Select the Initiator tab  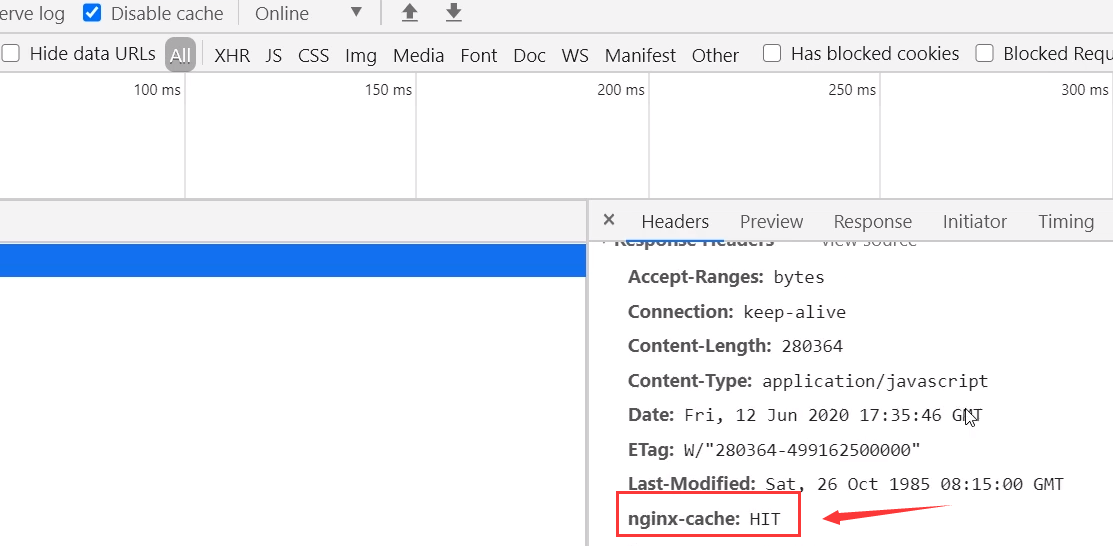tap(975, 222)
